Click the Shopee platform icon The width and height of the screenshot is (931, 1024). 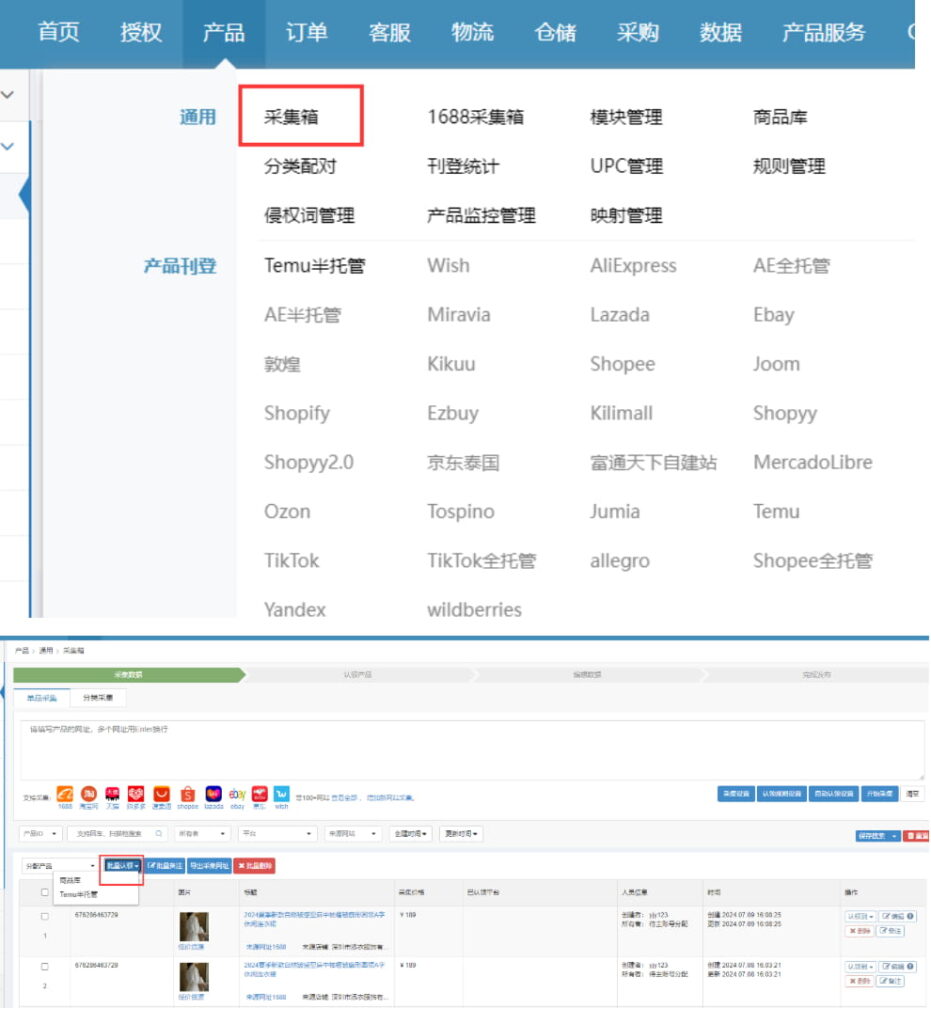click(x=187, y=793)
